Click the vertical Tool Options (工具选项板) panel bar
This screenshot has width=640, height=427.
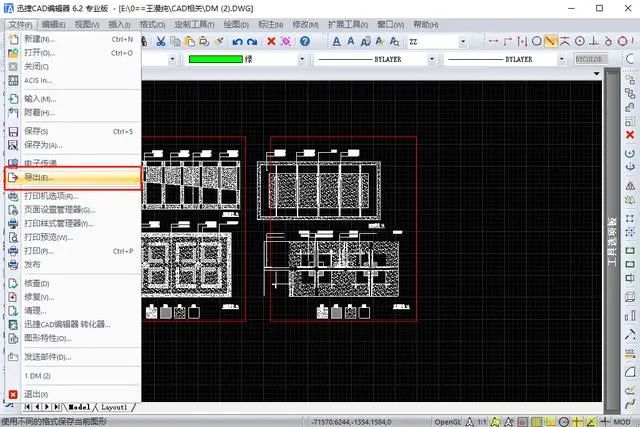tap(612, 241)
